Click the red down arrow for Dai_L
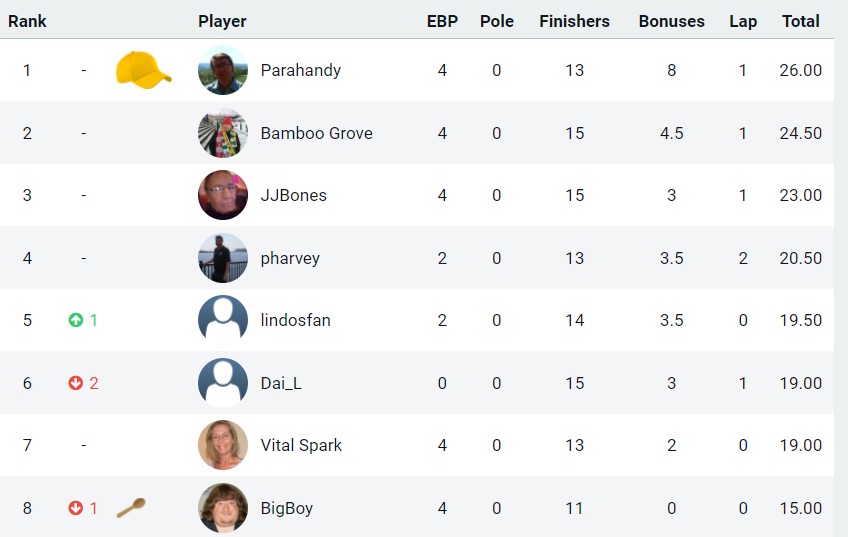Viewport: 848px width, 537px height. click(x=76, y=383)
